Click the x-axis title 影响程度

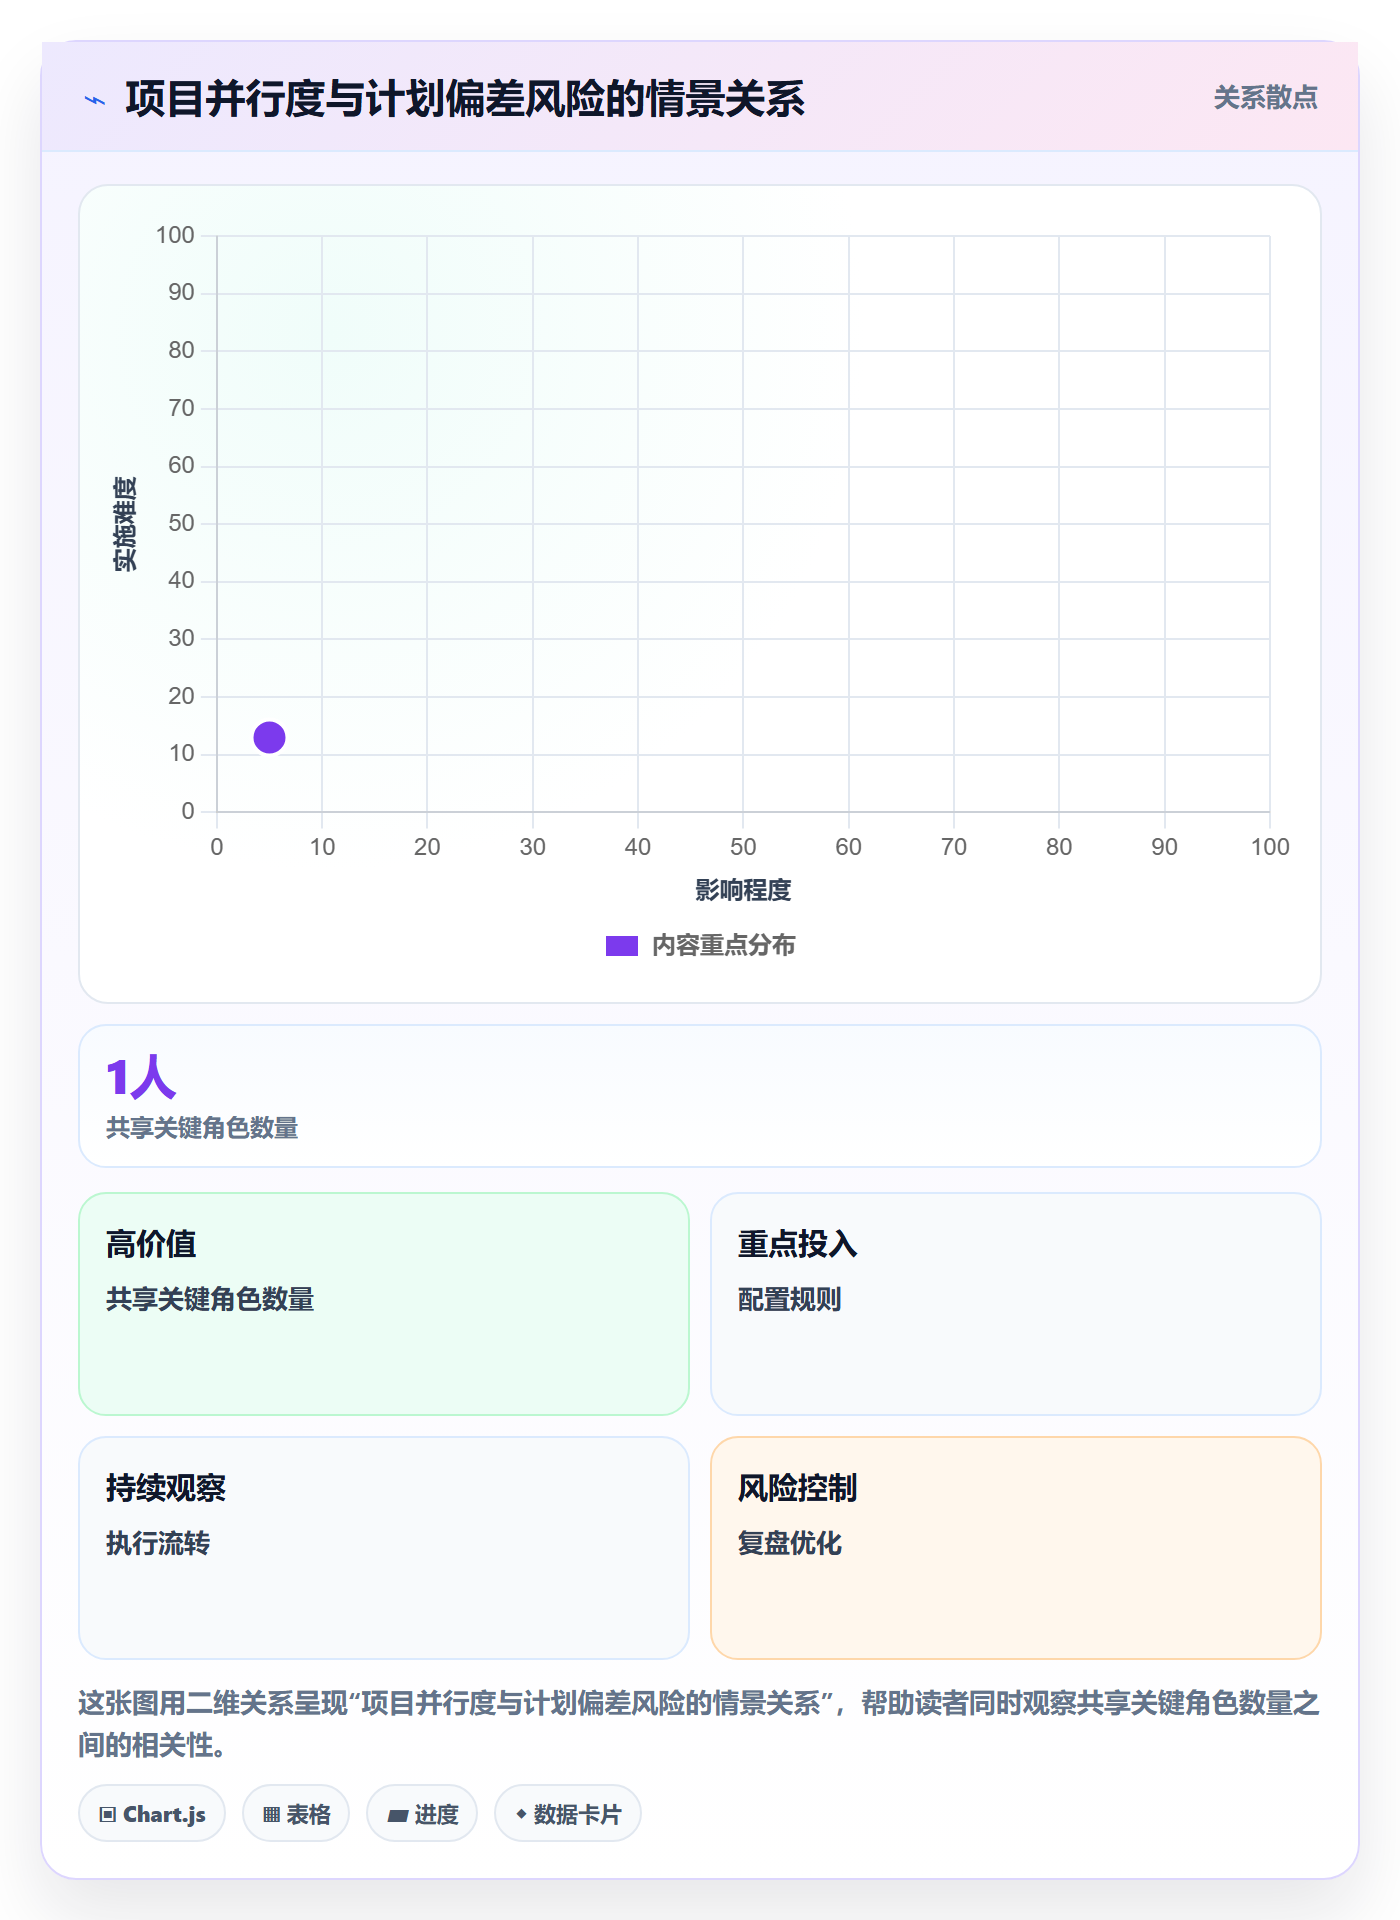point(743,890)
